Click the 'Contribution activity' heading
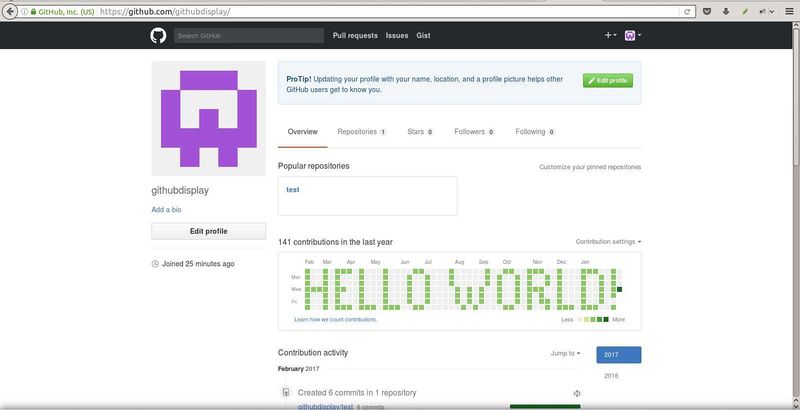 point(313,352)
